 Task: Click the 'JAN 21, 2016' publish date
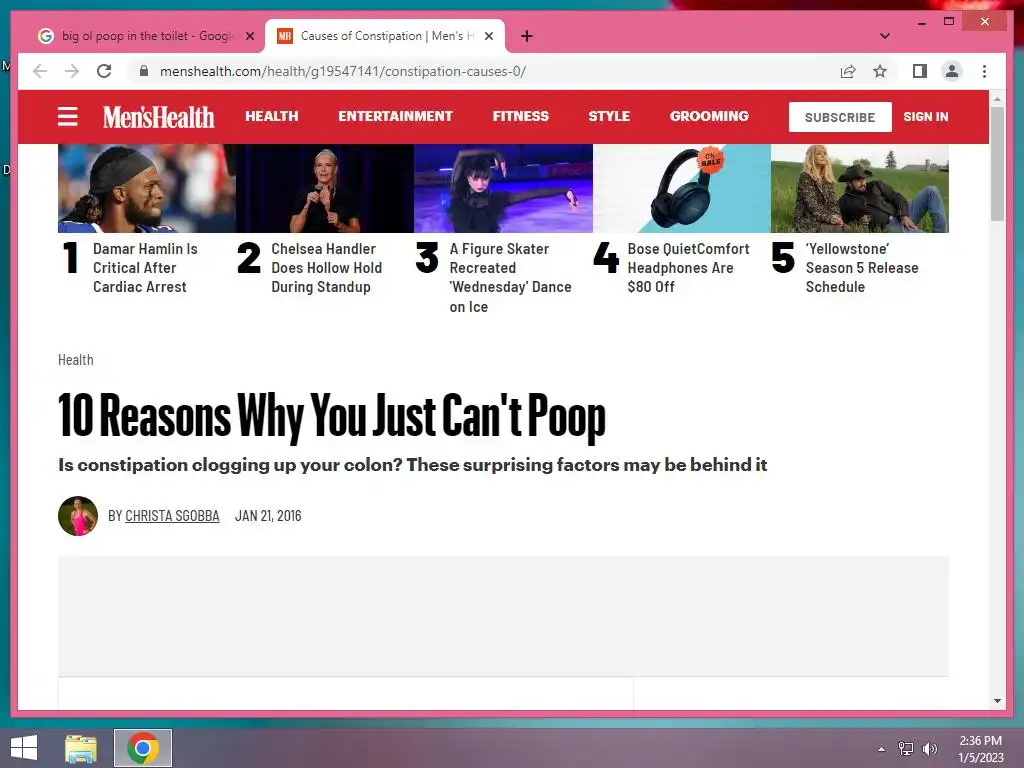(268, 516)
